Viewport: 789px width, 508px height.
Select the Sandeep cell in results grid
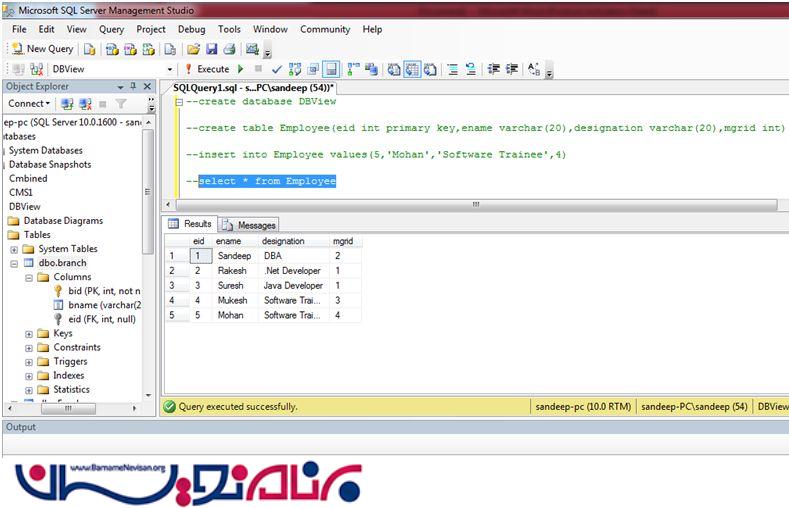point(233,256)
